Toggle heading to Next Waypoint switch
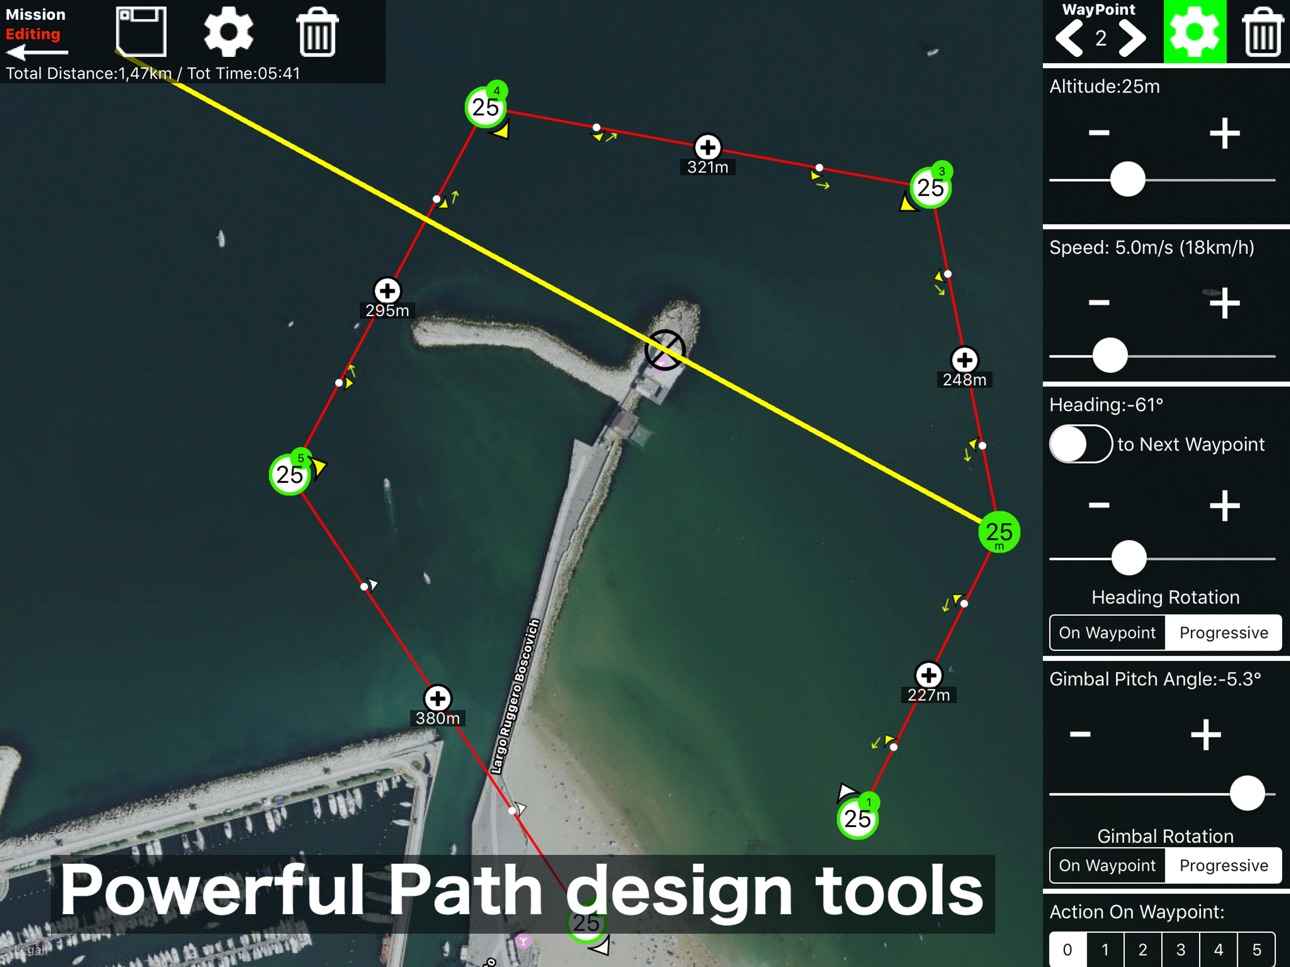Image resolution: width=1290 pixels, height=967 pixels. pyautogui.click(x=1080, y=444)
